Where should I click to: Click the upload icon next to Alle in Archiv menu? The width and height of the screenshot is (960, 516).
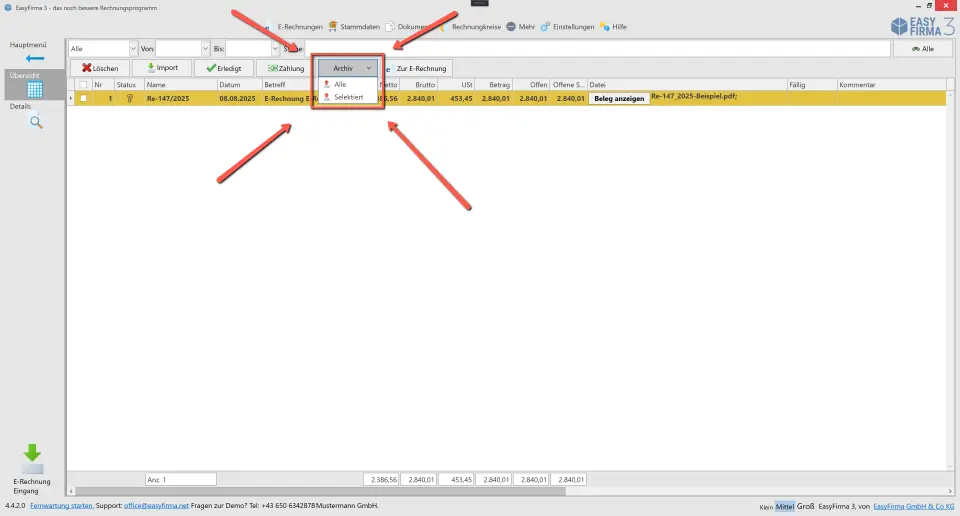point(326,84)
